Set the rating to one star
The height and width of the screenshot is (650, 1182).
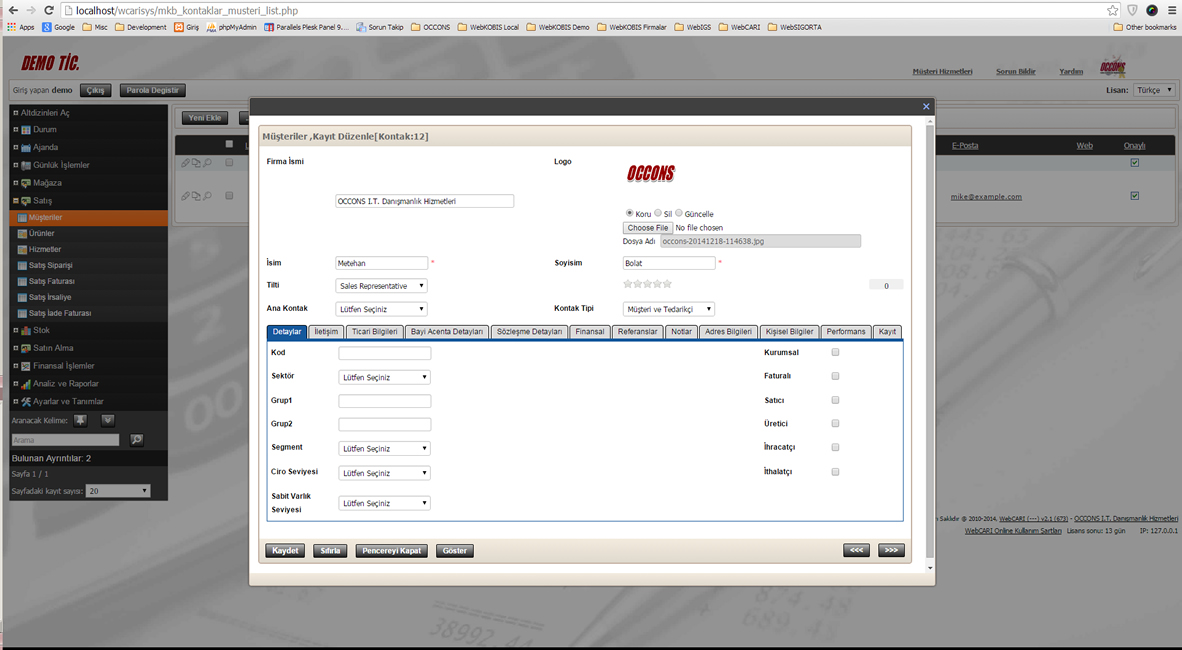[x=628, y=284]
